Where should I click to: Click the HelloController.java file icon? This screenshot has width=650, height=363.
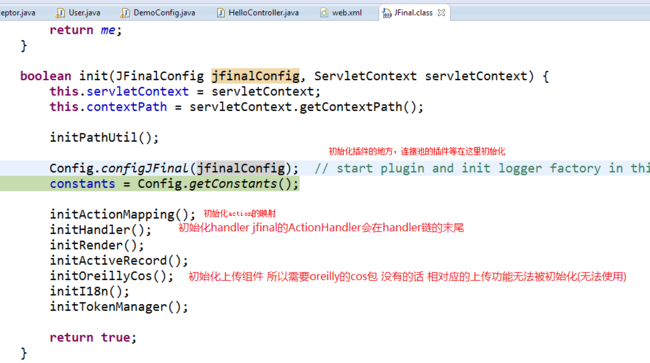pyautogui.click(x=221, y=13)
